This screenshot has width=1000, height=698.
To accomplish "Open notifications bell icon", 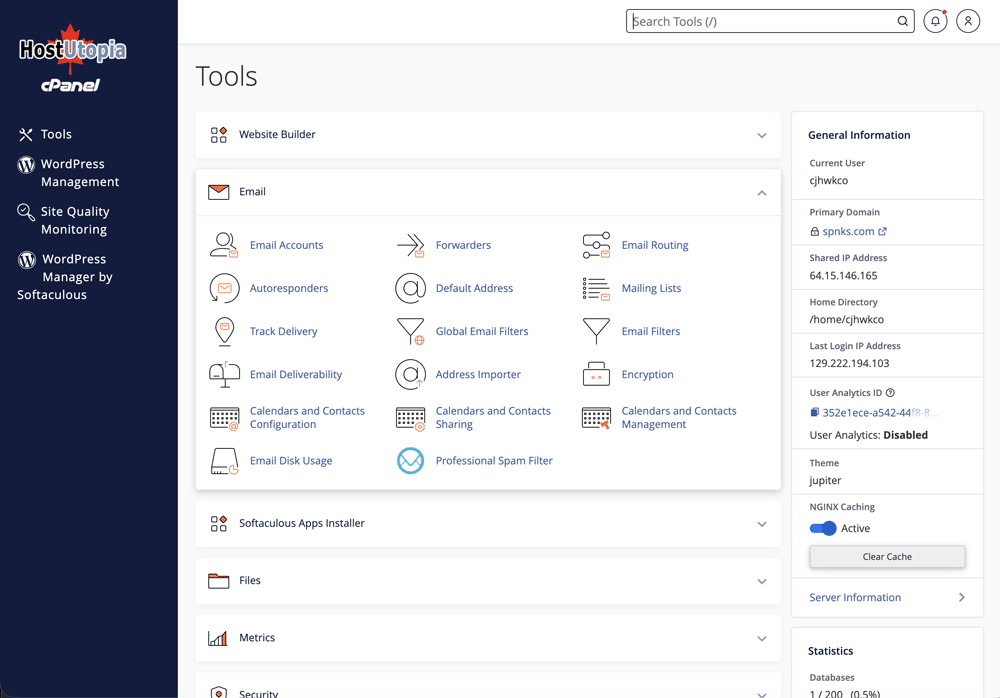I will (935, 21).
